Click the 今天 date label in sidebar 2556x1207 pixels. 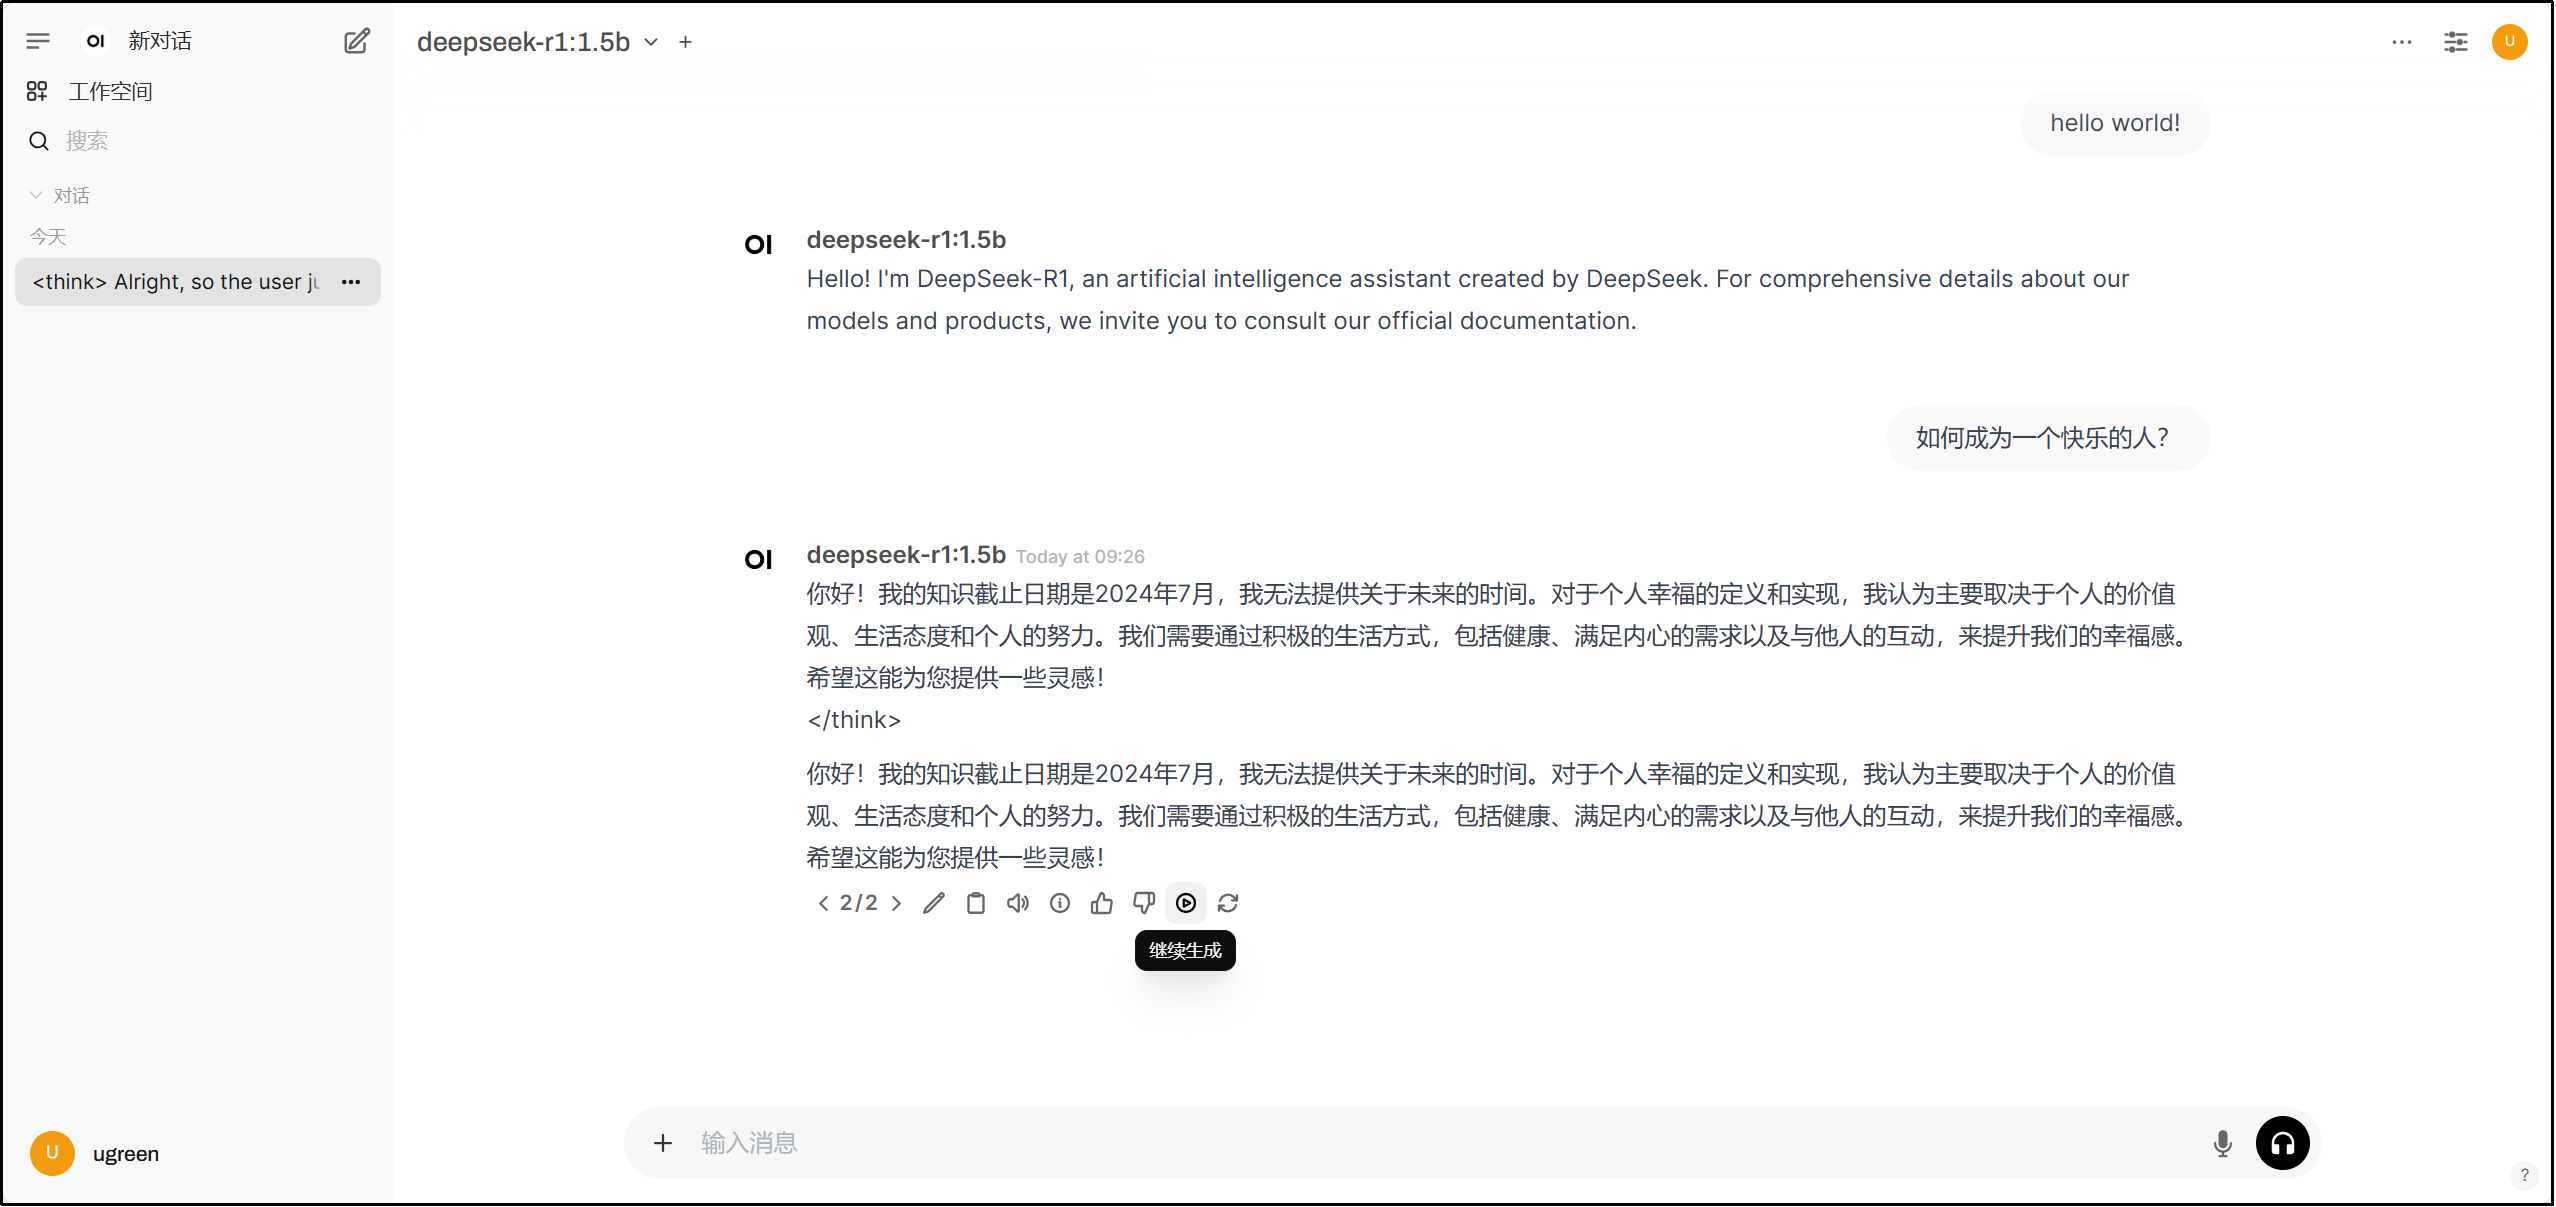(48, 237)
